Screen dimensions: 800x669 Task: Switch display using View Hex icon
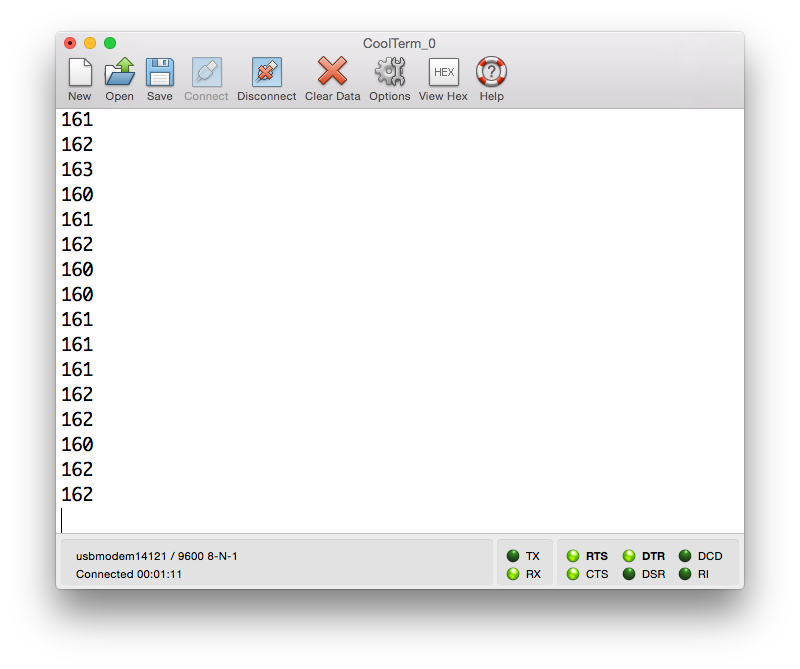443,73
